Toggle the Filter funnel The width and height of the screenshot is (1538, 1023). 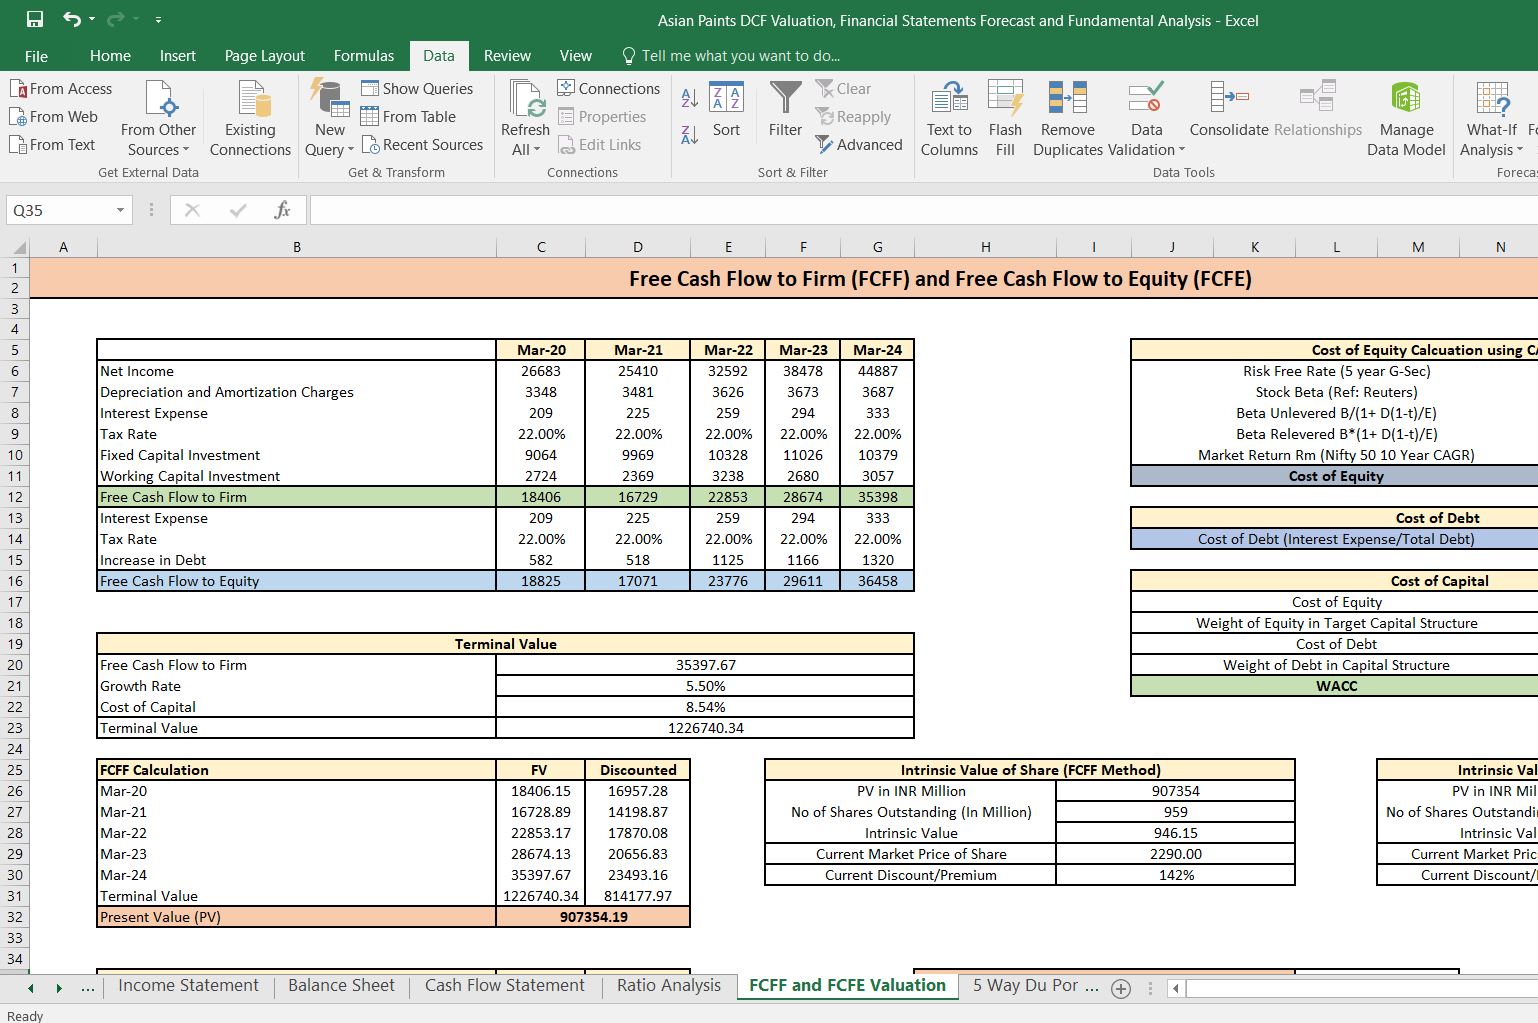(x=785, y=109)
